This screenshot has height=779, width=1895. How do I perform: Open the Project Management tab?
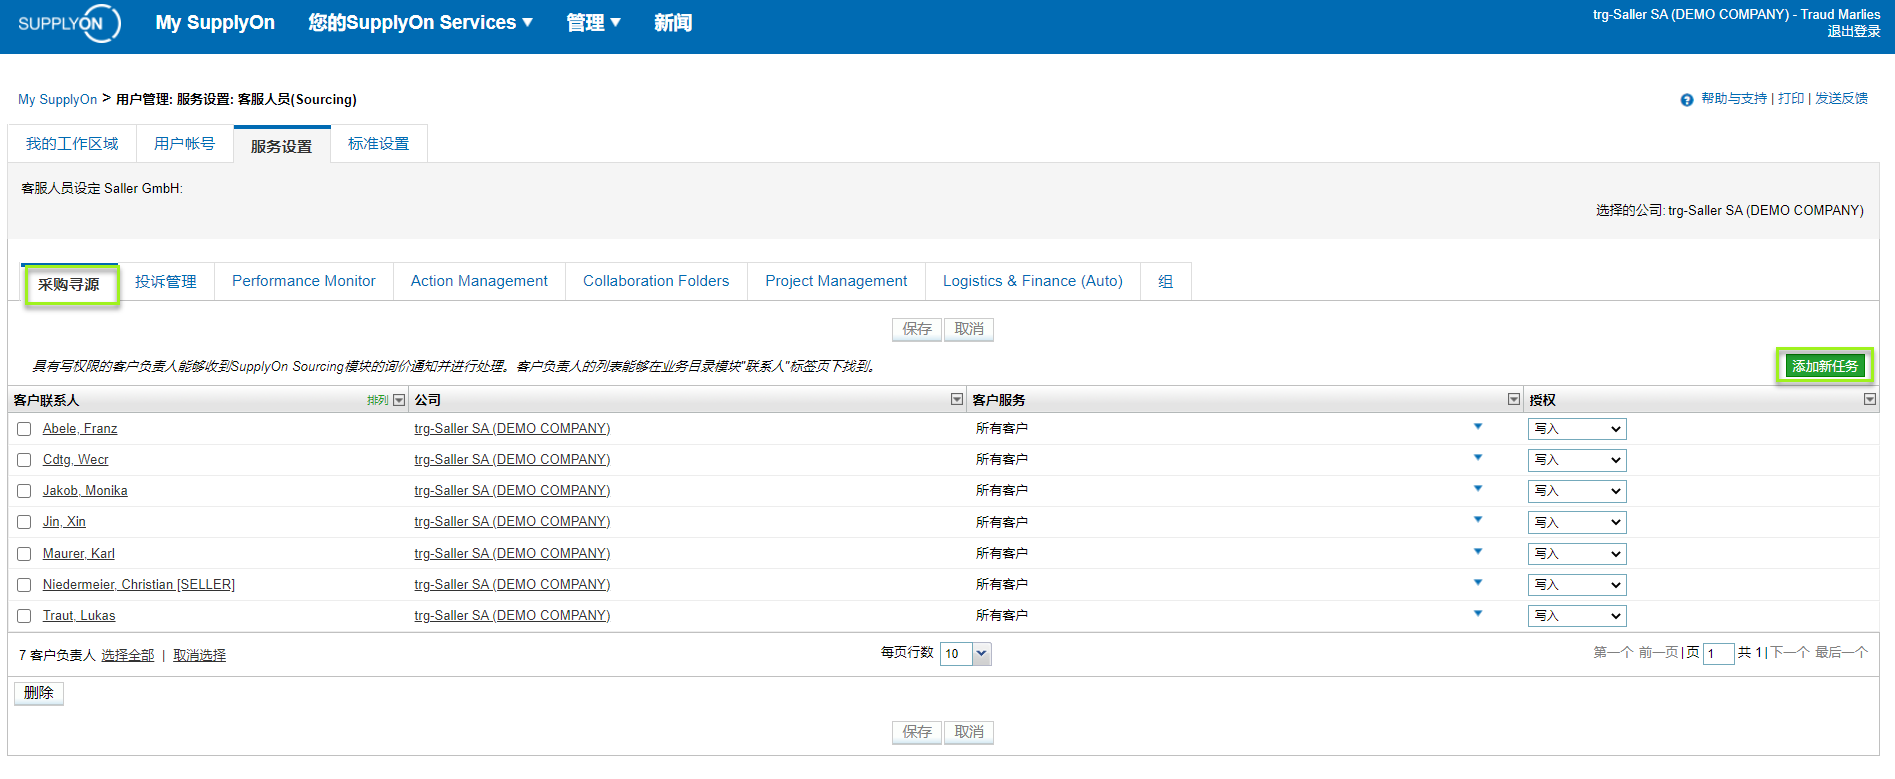(x=836, y=281)
